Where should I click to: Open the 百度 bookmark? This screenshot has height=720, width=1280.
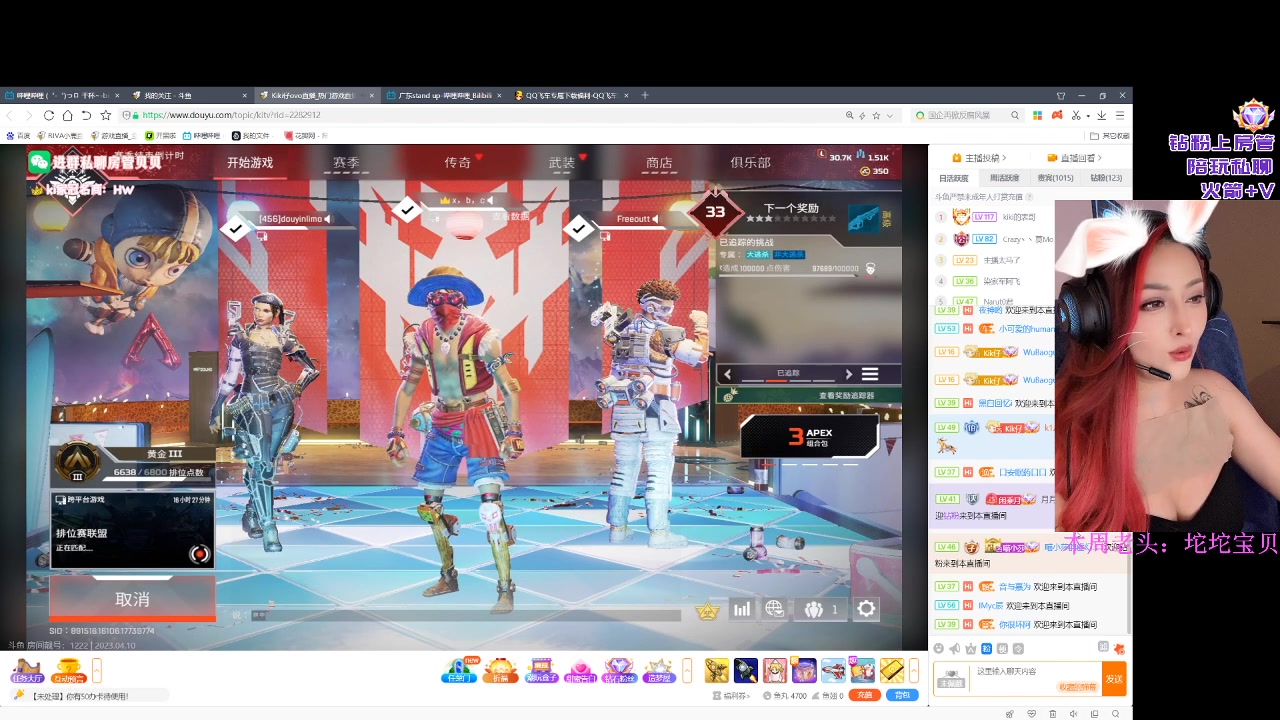click(x=18, y=135)
